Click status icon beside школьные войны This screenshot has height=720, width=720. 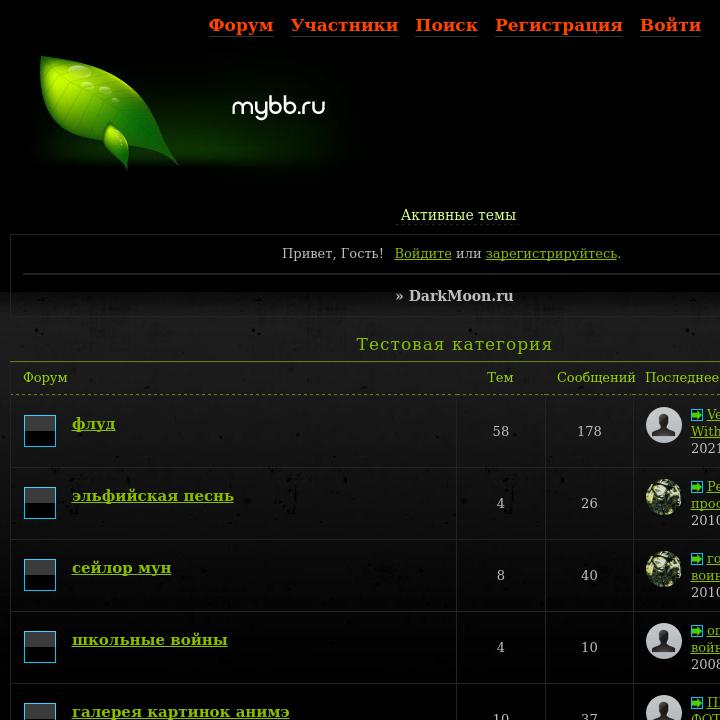tap(40, 647)
